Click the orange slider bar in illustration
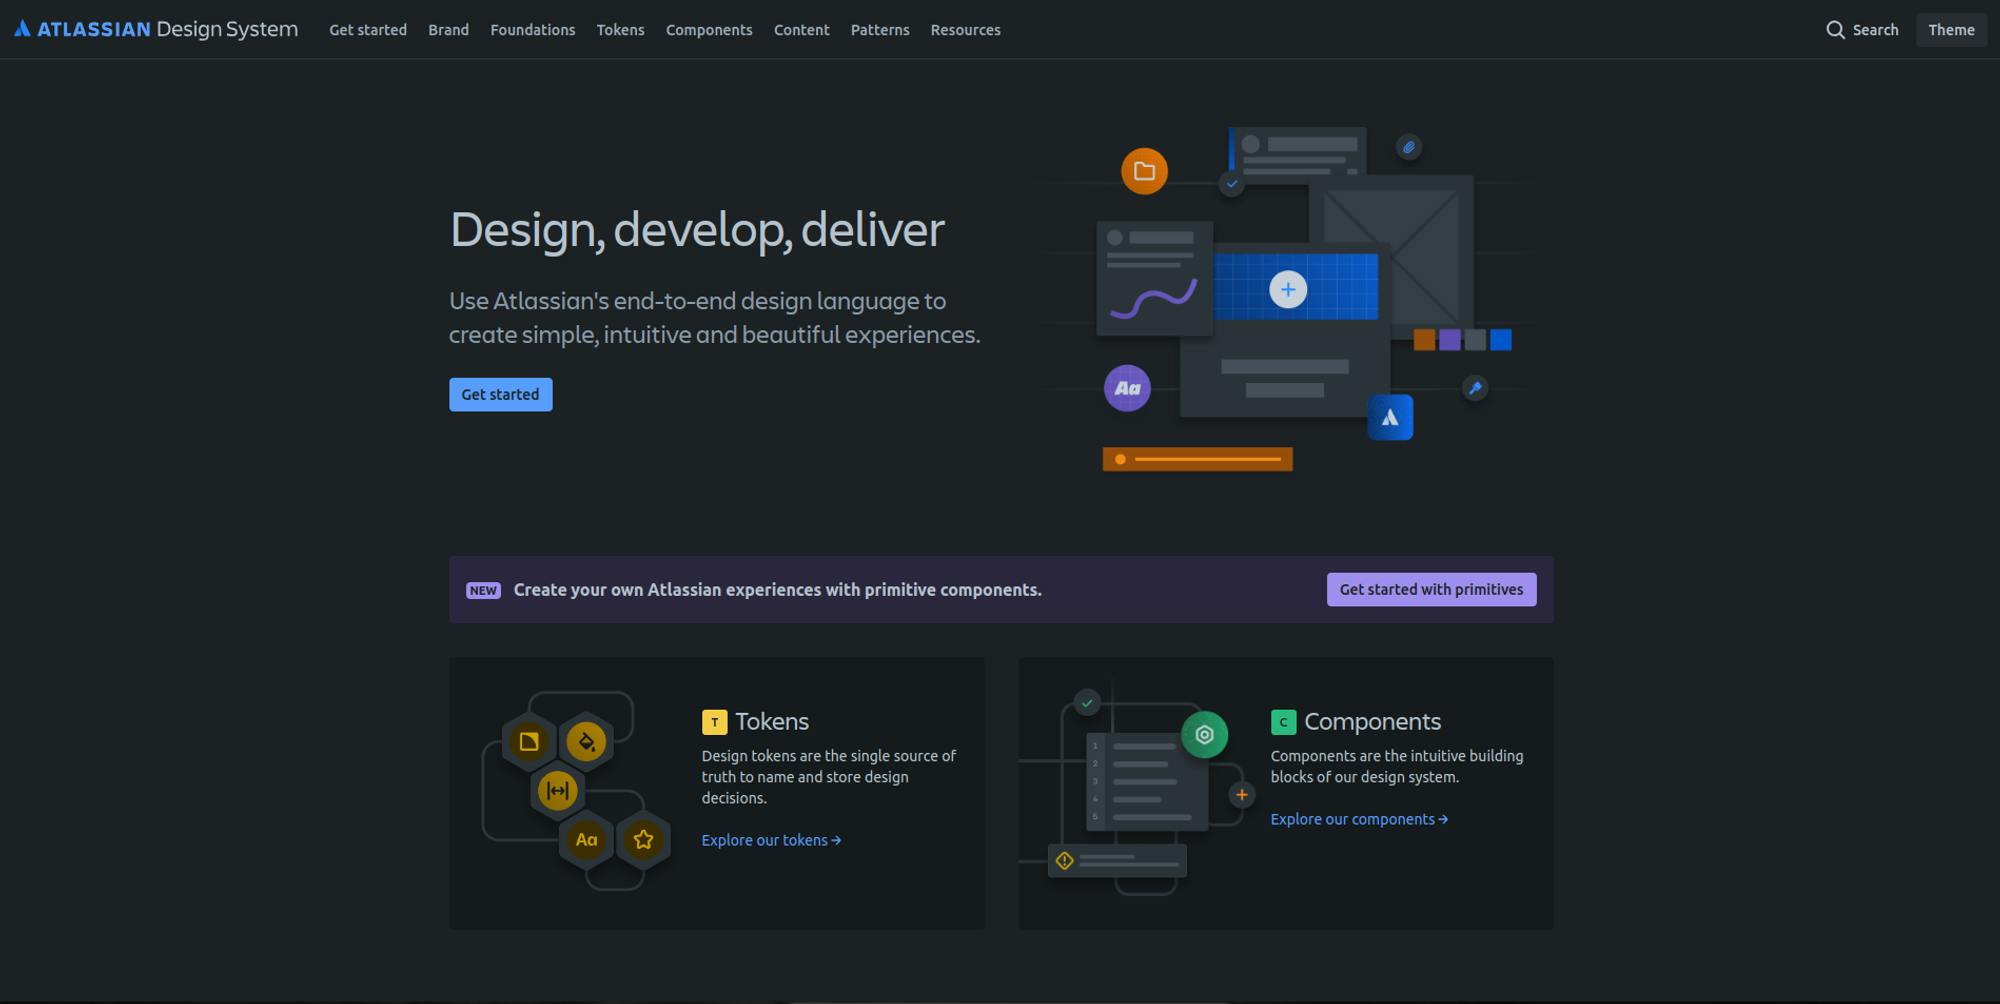The width and height of the screenshot is (2000, 1004). click(1197, 459)
